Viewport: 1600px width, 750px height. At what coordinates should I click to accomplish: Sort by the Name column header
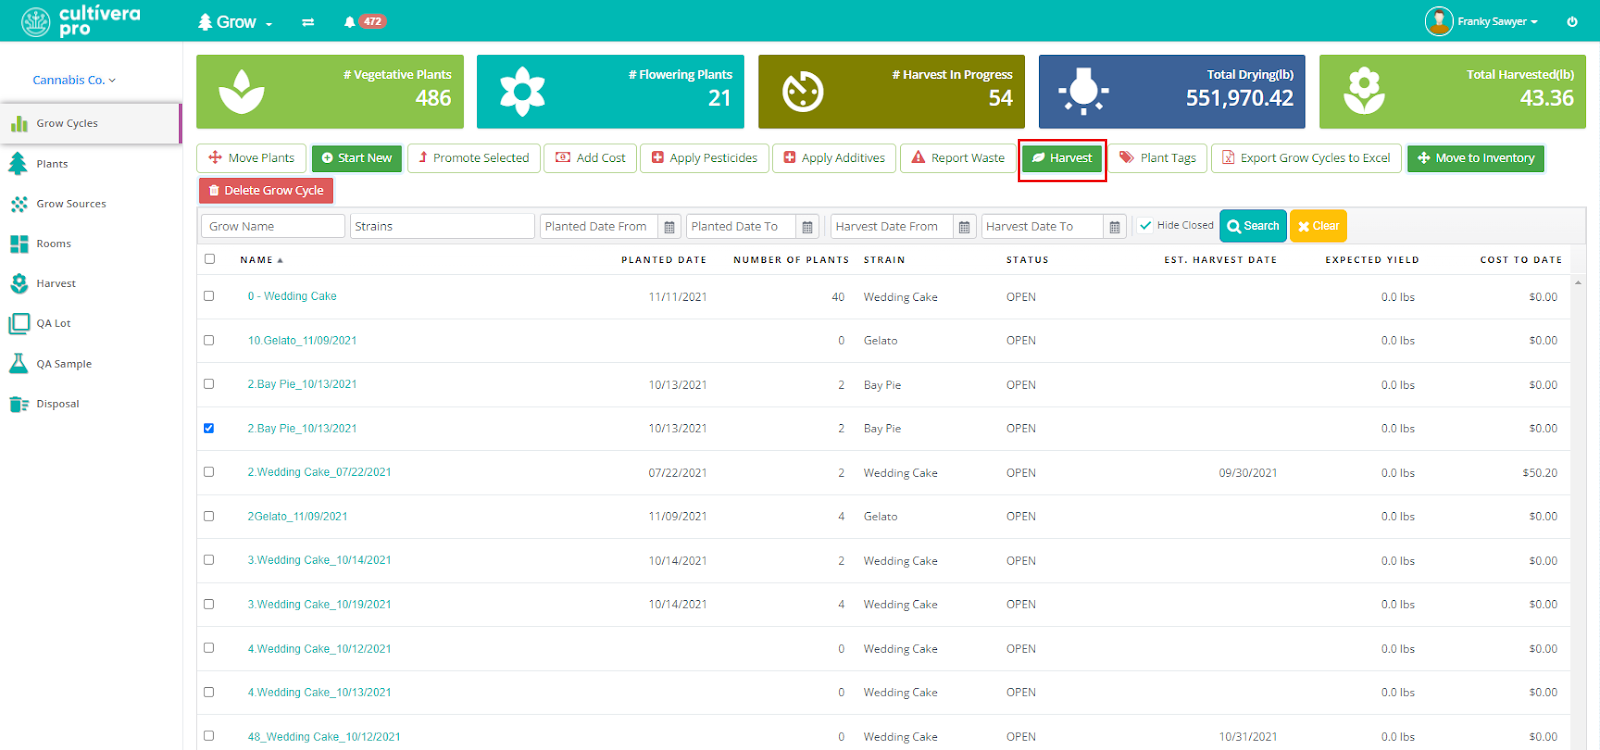pos(261,260)
